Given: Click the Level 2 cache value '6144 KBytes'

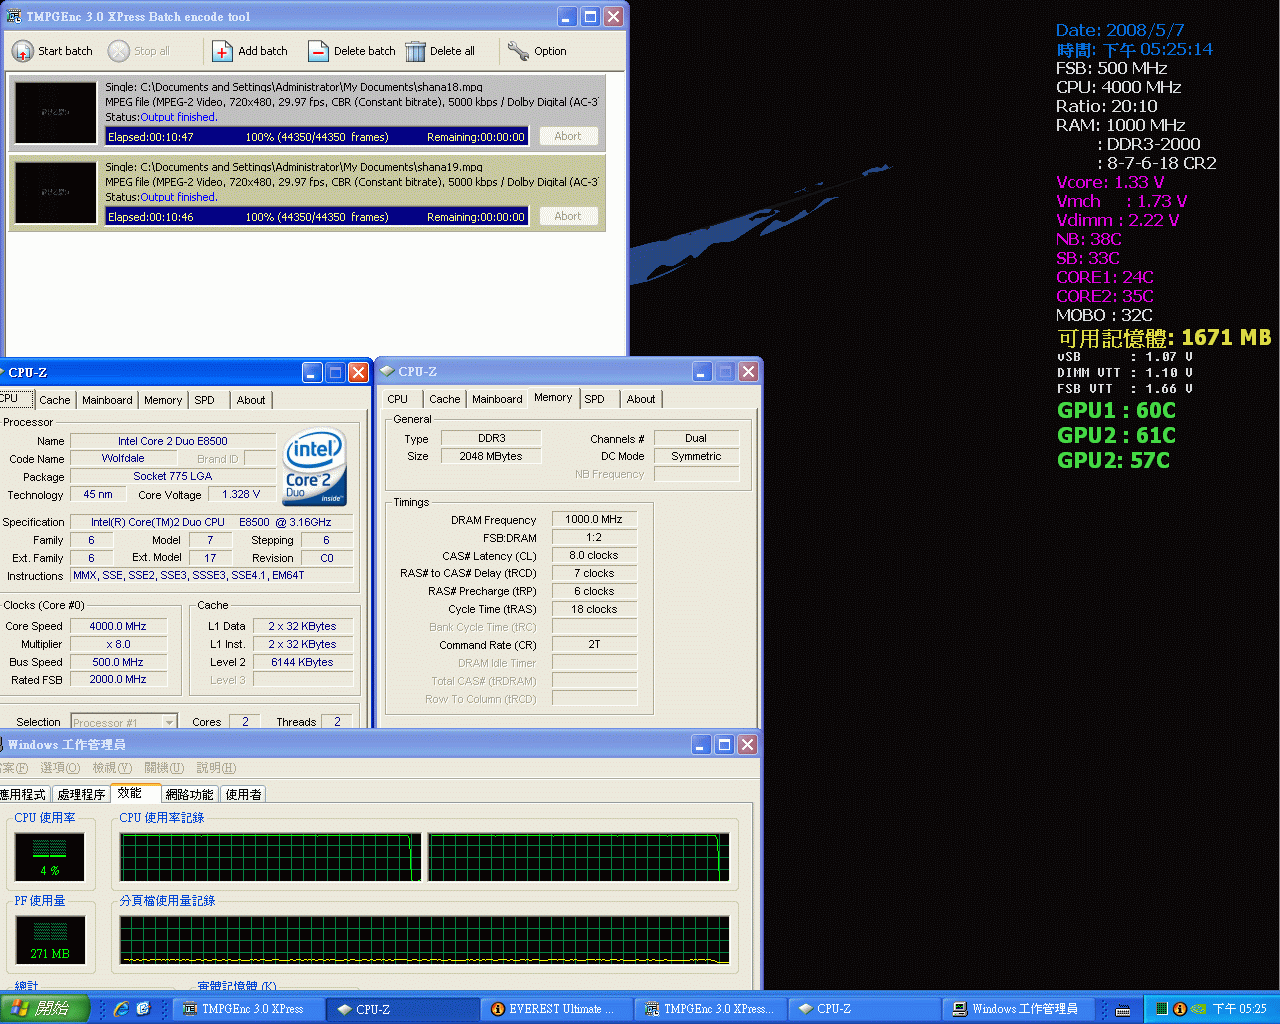Looking at the screenshot, I should point(303,662).
